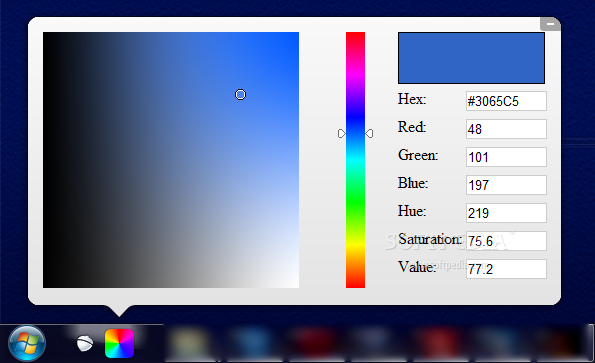
Task: Open the Windows Start orb
Action: 27,343
